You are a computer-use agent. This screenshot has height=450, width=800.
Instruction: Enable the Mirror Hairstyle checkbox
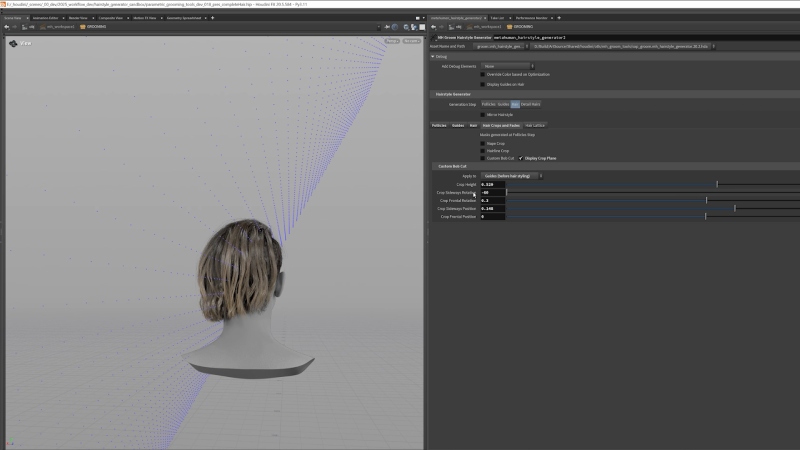[x=482, y=115]
